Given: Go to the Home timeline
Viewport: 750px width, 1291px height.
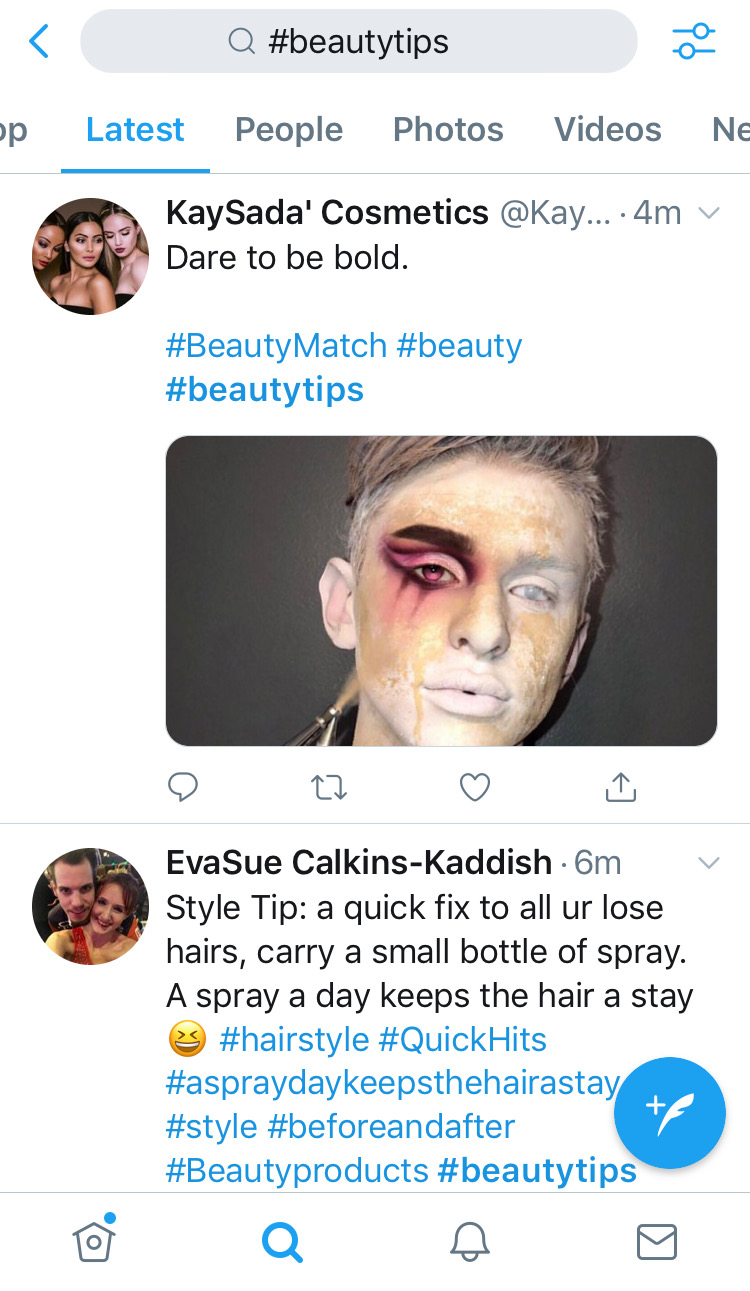Looking at the screenshot, I should (94, 1241).
